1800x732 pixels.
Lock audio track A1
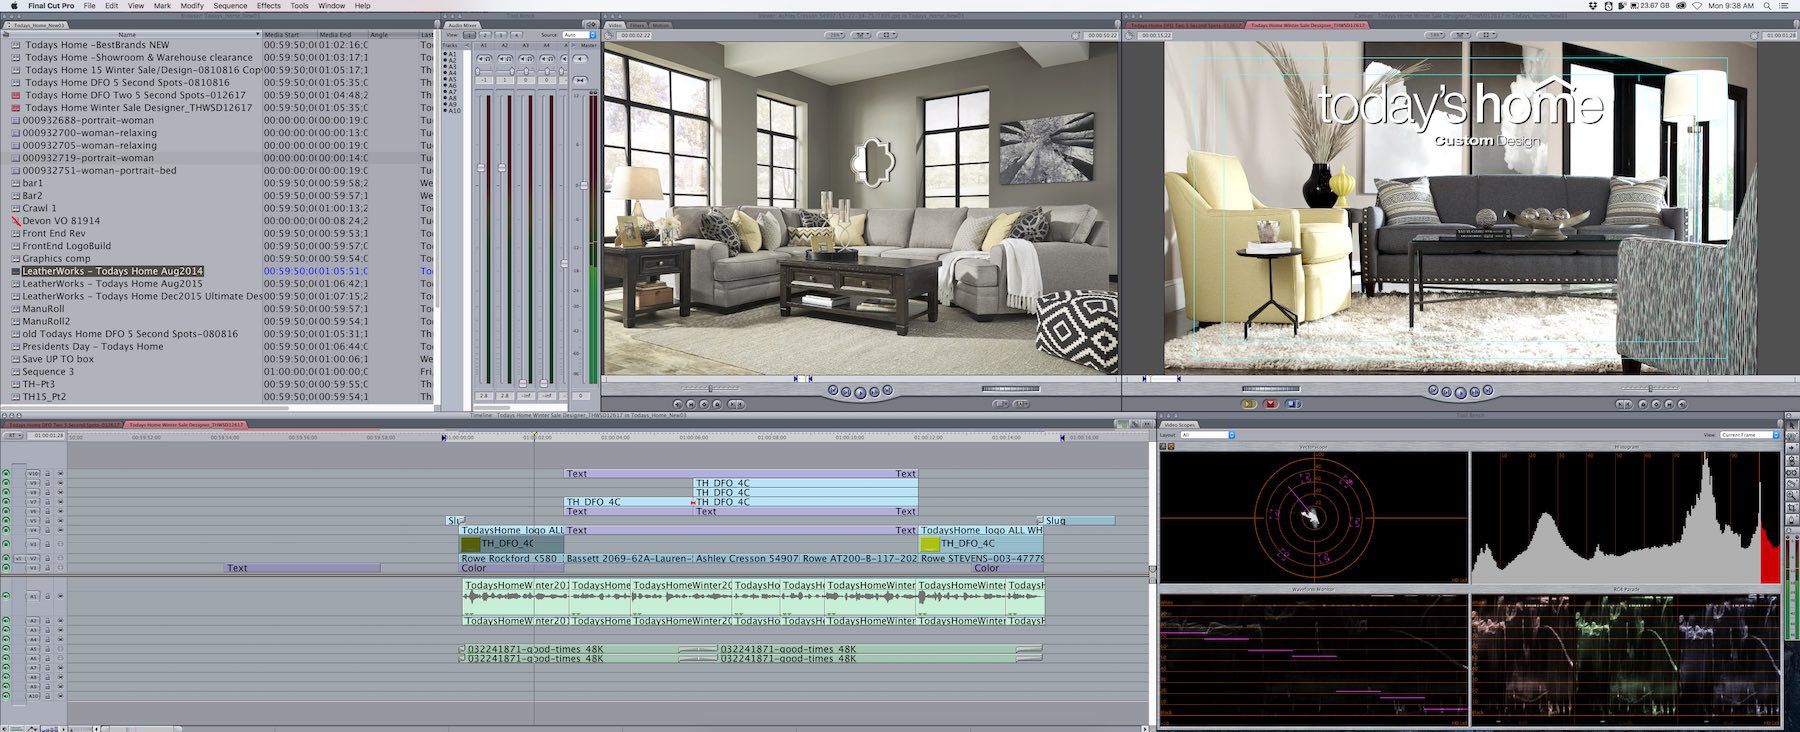(x=47, y=596)
